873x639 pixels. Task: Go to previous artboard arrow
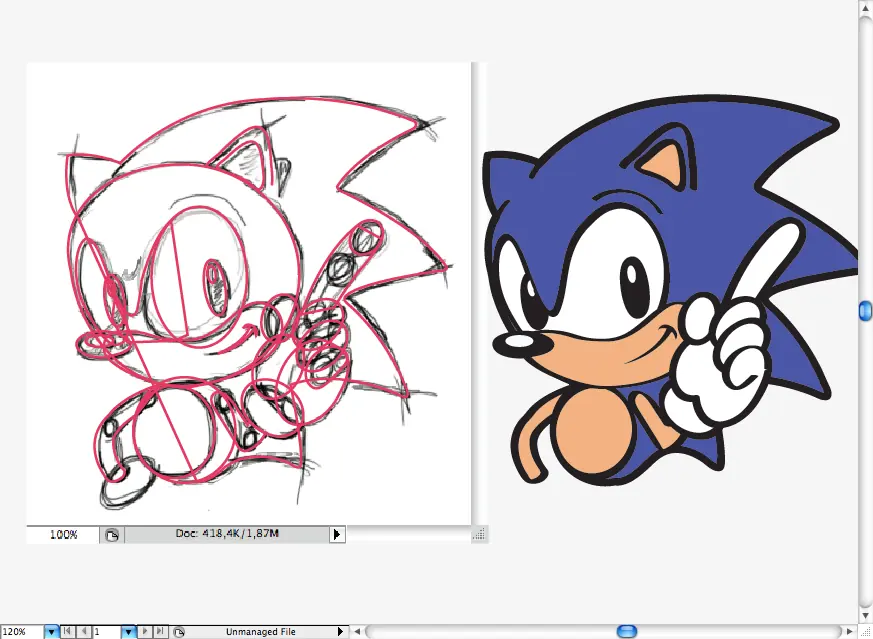click(x=84, y=632)
